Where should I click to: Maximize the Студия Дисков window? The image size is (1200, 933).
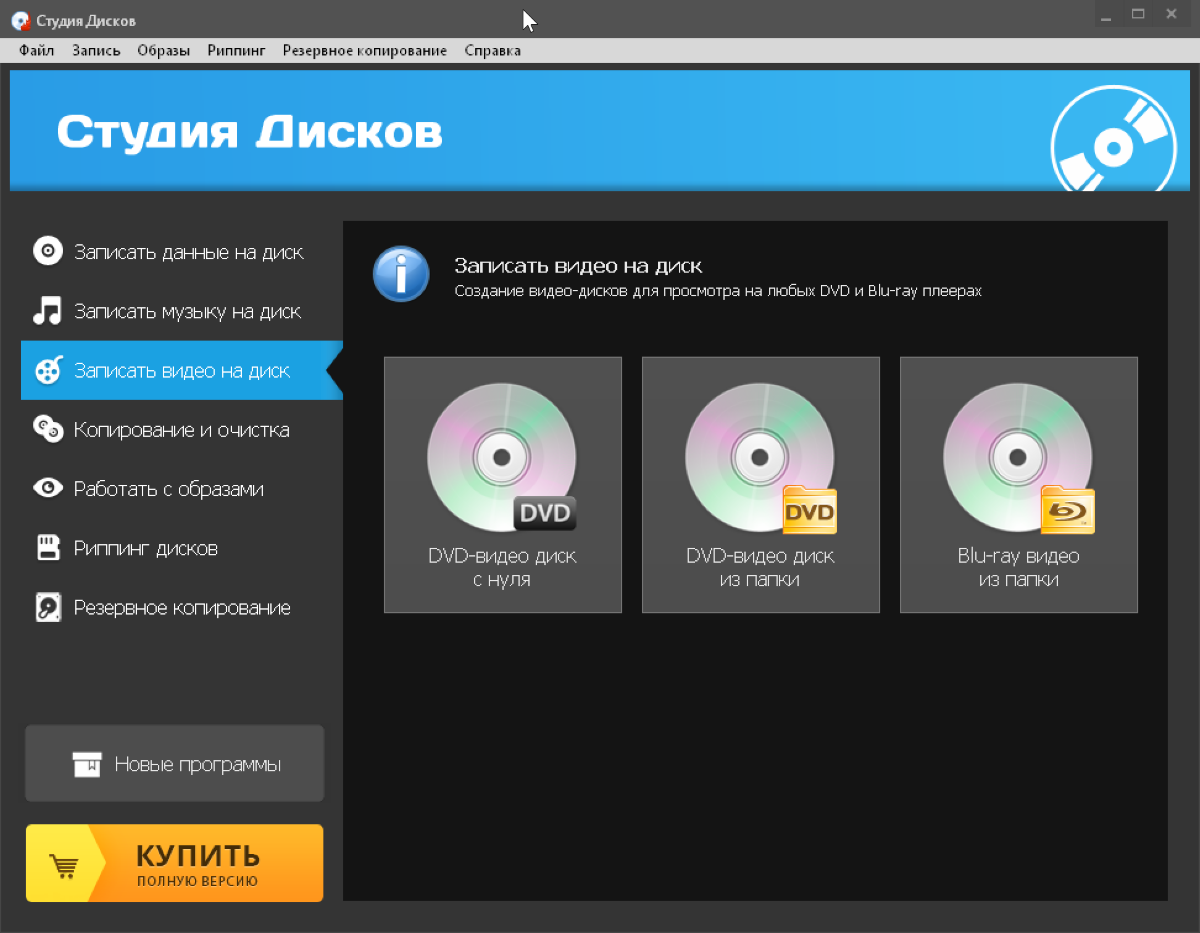[x=1137, y=14]
